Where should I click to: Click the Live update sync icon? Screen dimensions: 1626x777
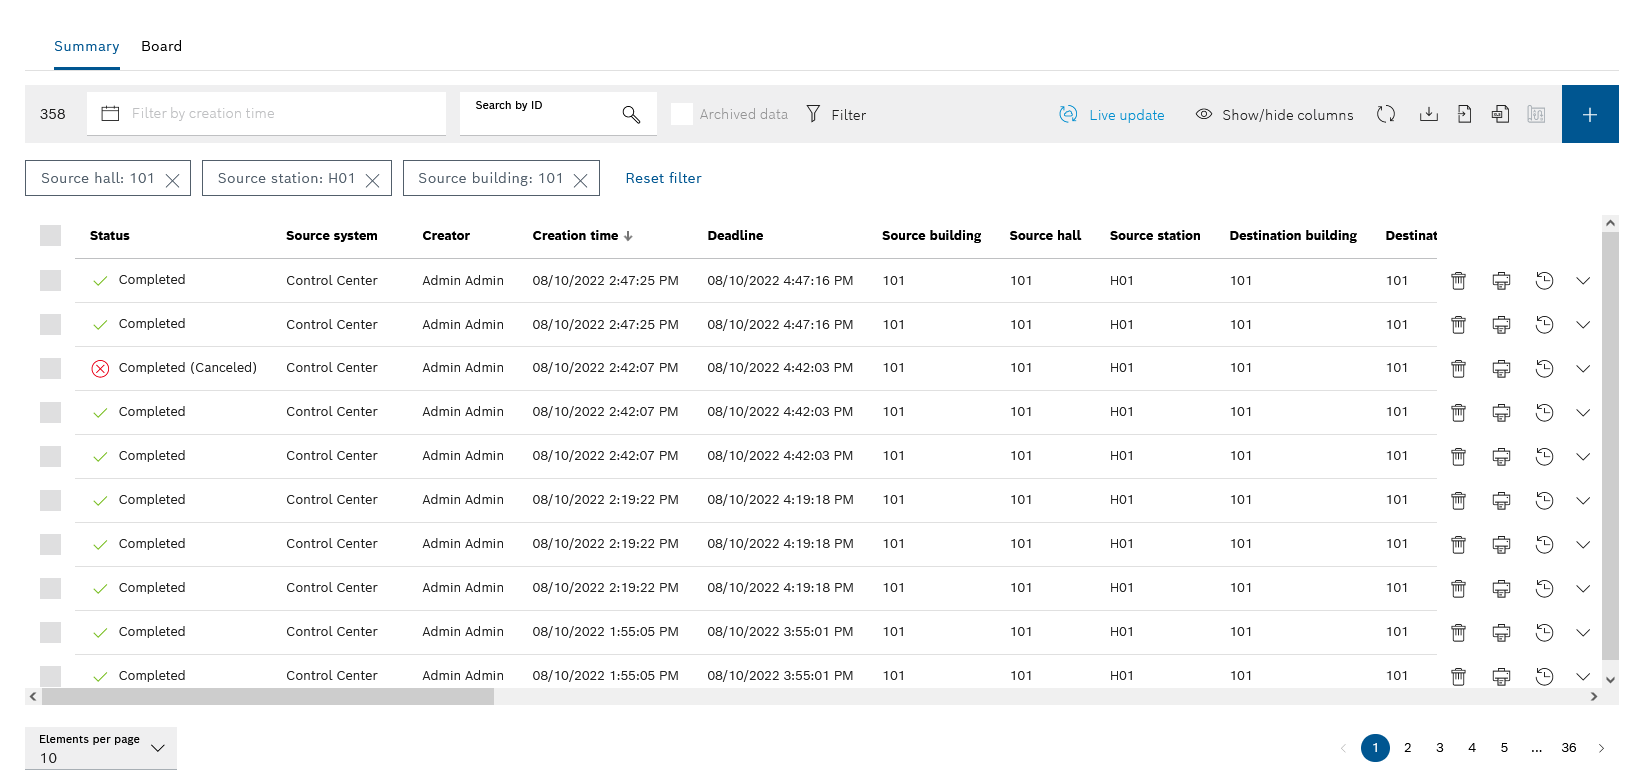tap(1068, 114)
